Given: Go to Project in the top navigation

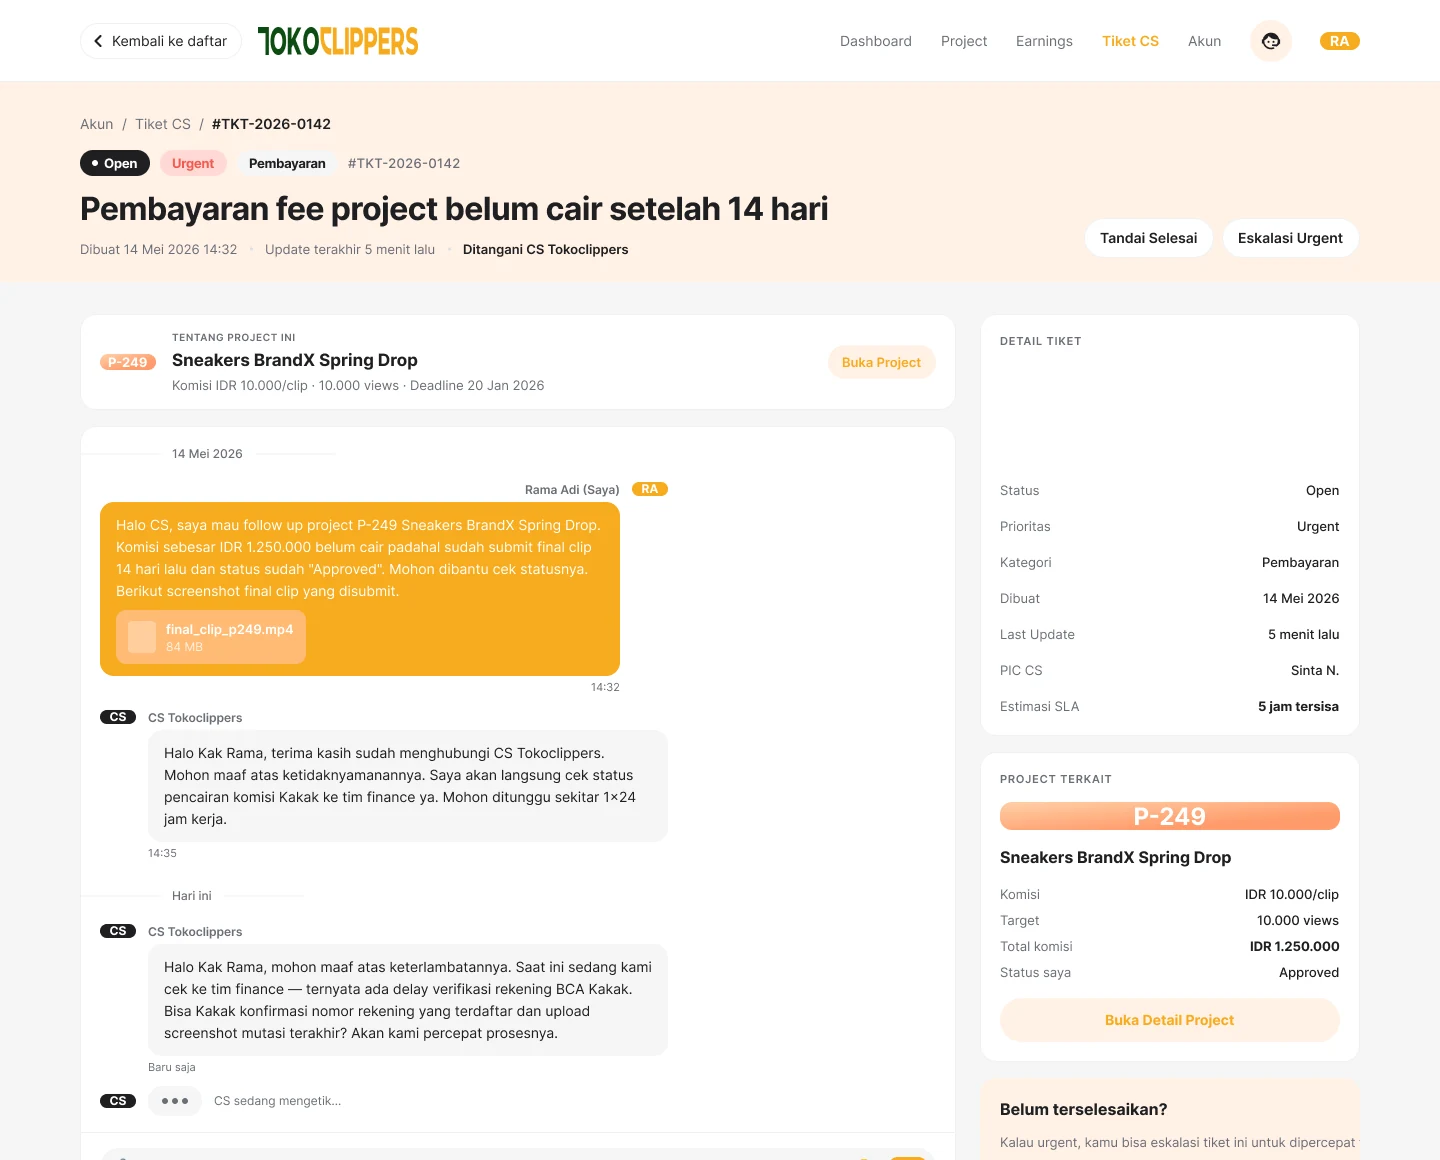Looking at the screenshot, I should pos(964,41).
